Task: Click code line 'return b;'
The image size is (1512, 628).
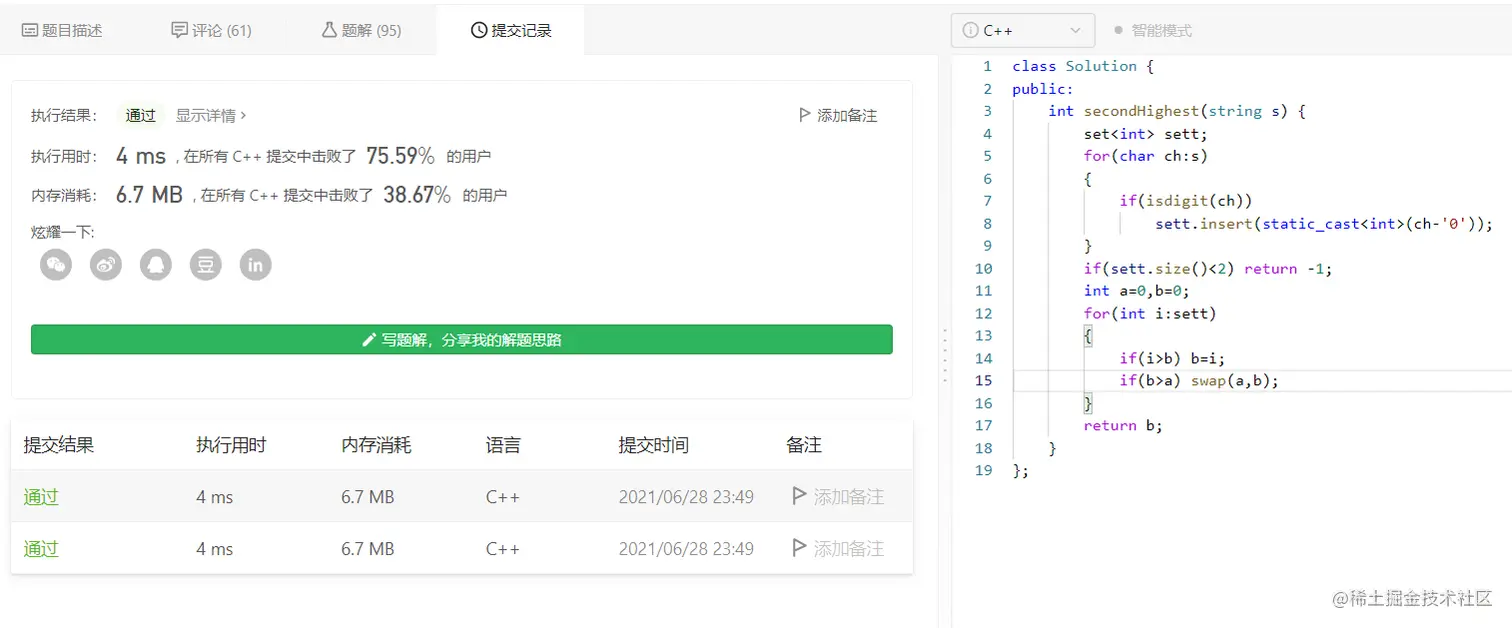Action: click(x=1123, y=426)
